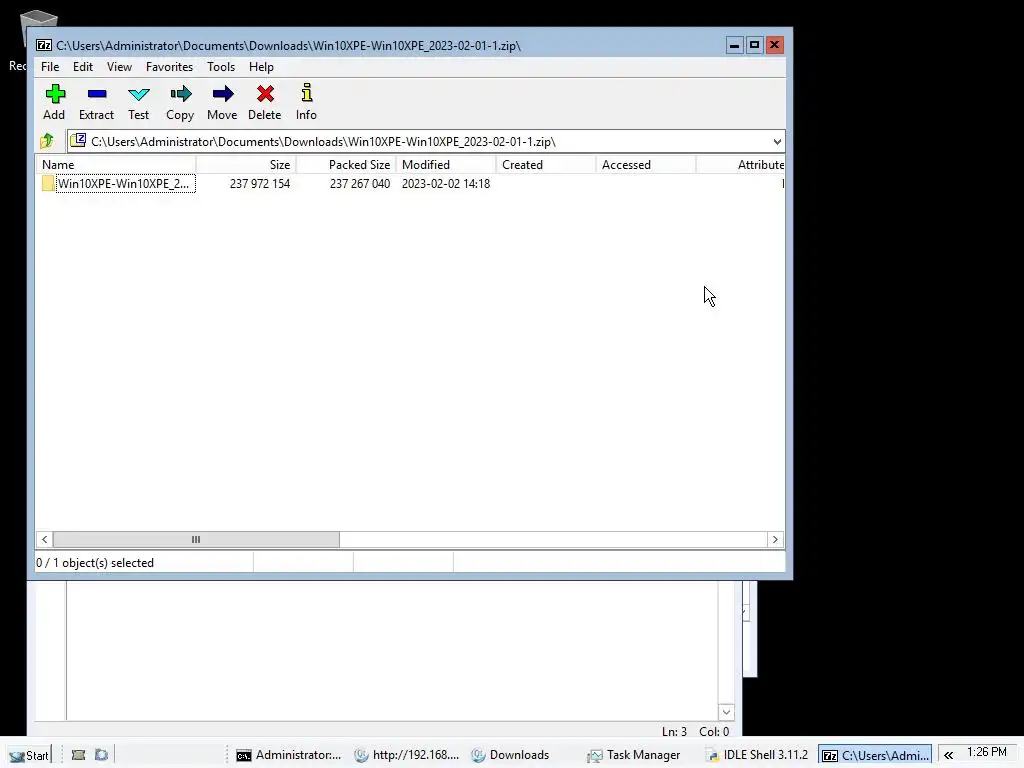Image resolution: width=1024 pixels, height=768 pixels.
Task: Expand hidden tray icons chevron
Action: click(x=948, y=755)
